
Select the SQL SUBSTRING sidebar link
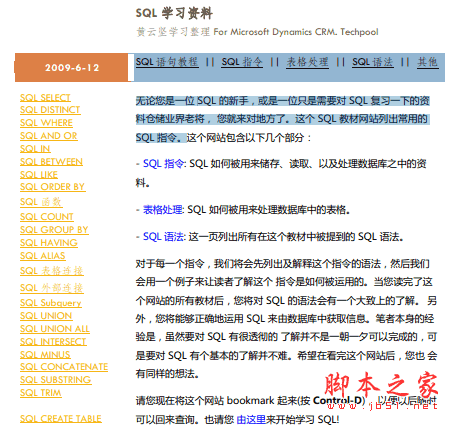(56, 380)
